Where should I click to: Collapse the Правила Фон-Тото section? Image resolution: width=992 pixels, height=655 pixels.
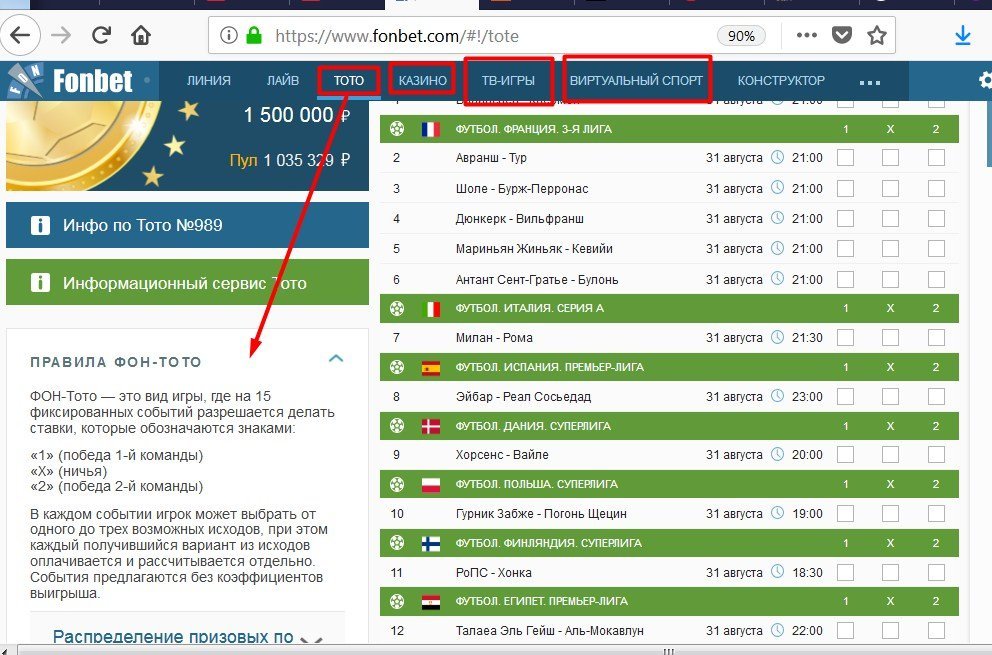tap(336, 359)
